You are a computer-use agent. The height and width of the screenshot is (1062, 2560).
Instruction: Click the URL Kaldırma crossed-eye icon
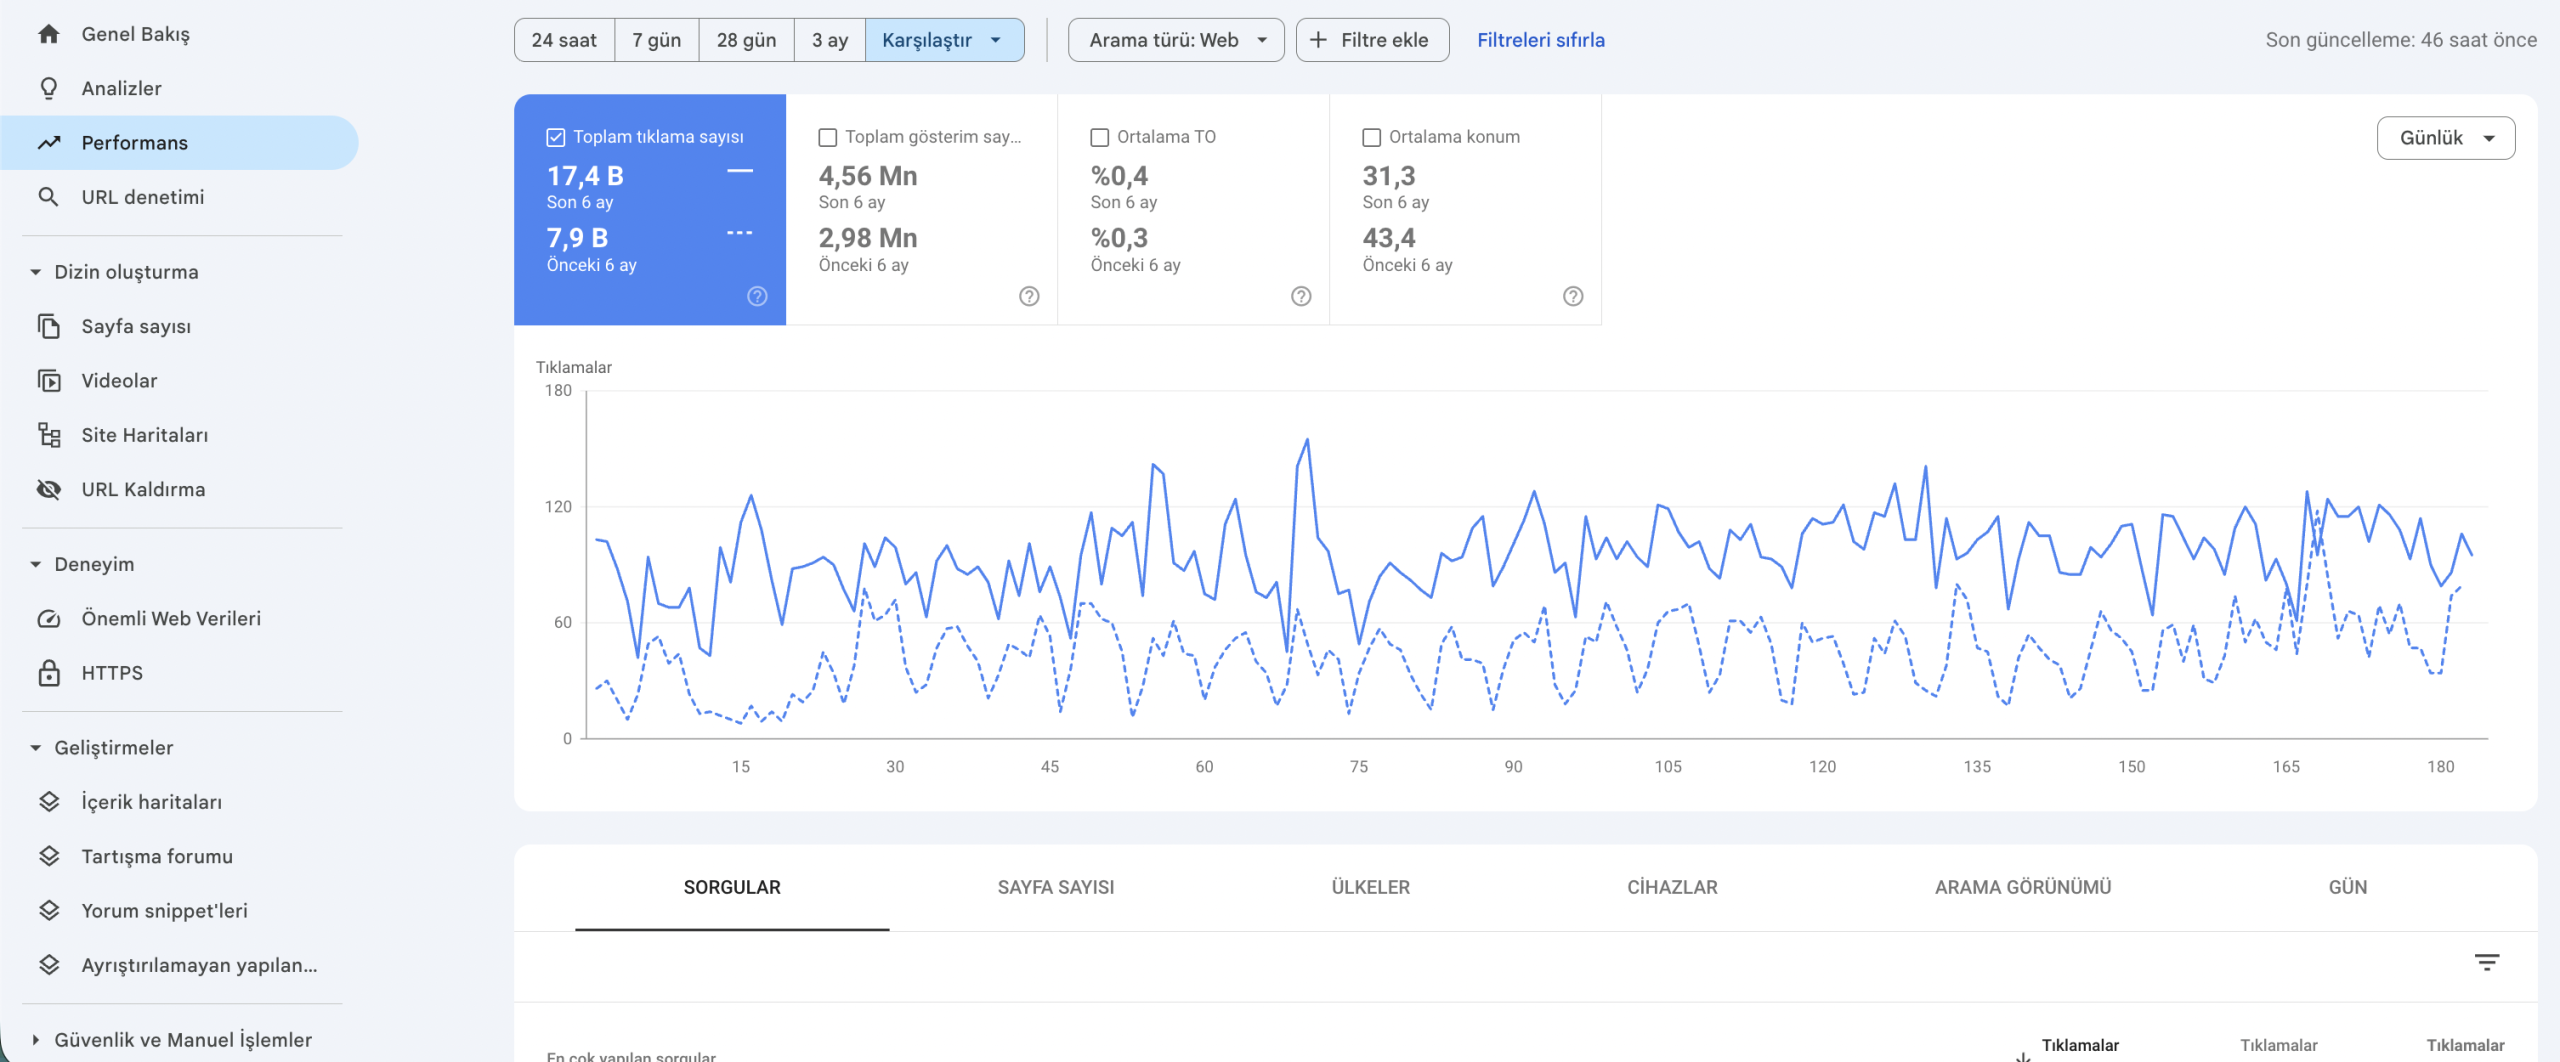click(x=48, y=489)
